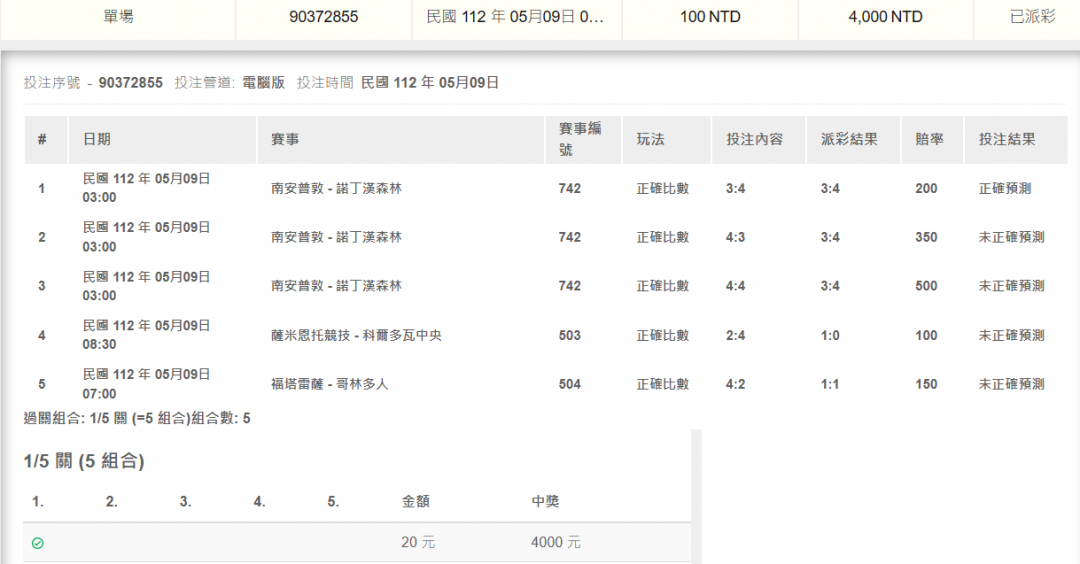Click the 08:30 date cell in row 4
The width and height of the screenshot is (1080, 564).
click(x=146, y=335)
